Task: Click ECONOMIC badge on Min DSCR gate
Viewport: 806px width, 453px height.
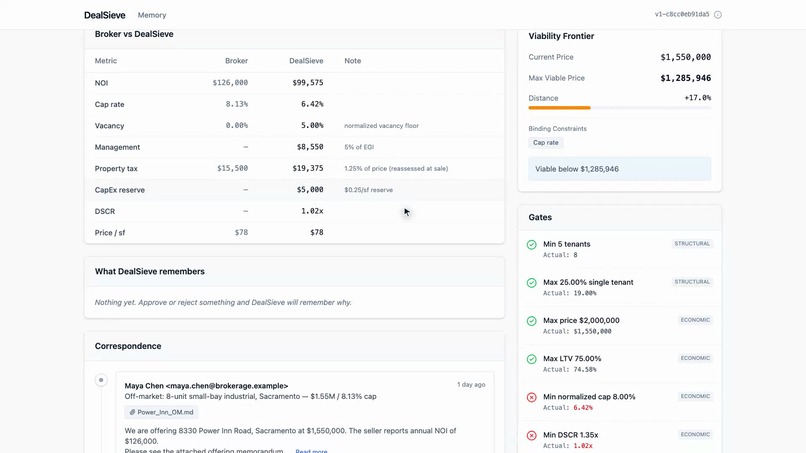Action: (695, 434)
